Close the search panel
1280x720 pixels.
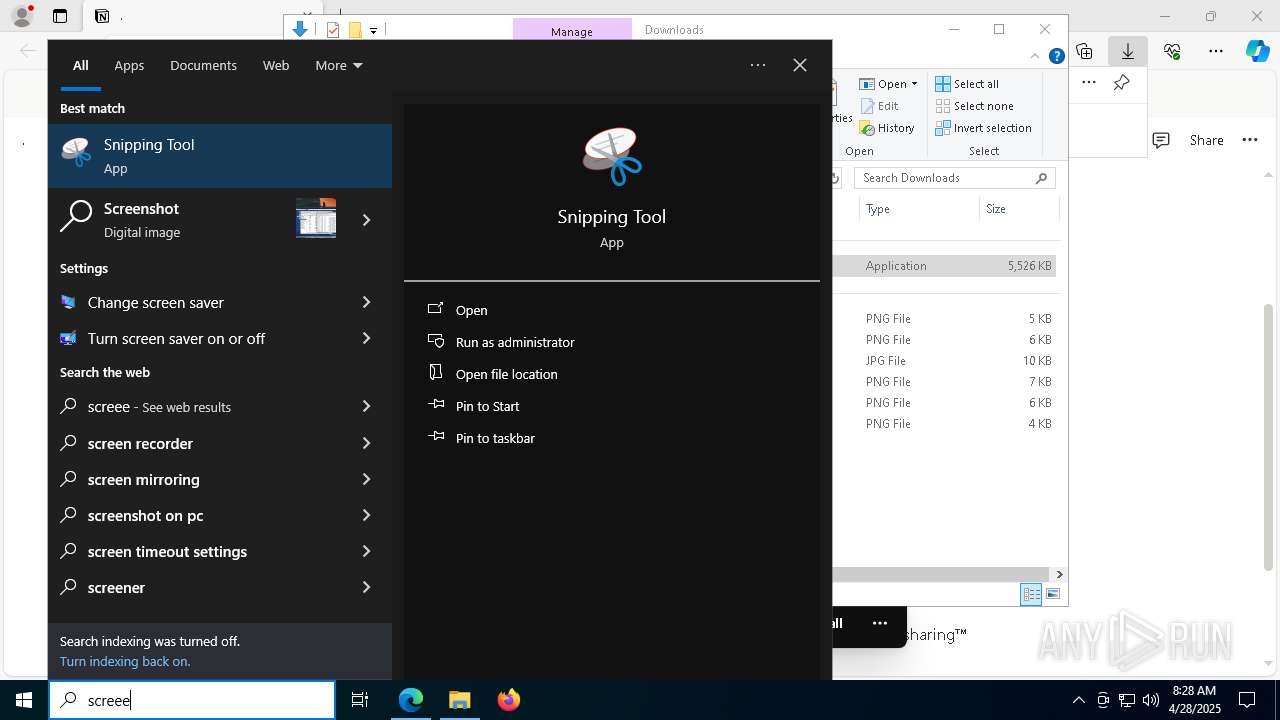coord(800,65)
